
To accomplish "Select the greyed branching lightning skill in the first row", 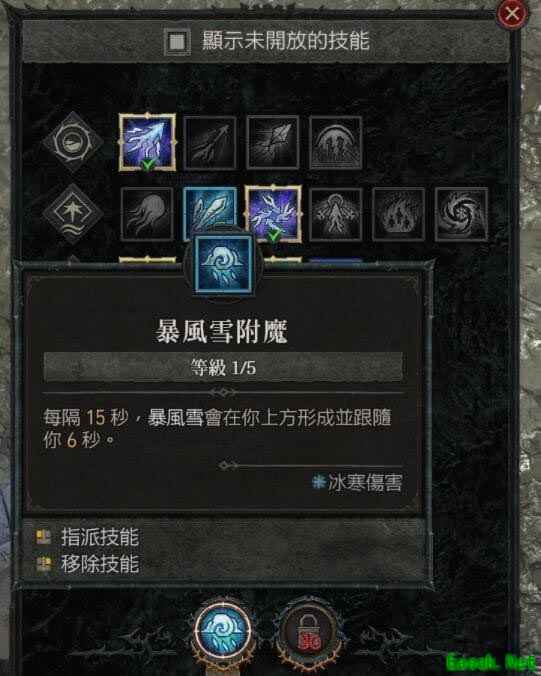I will (210, 143).
